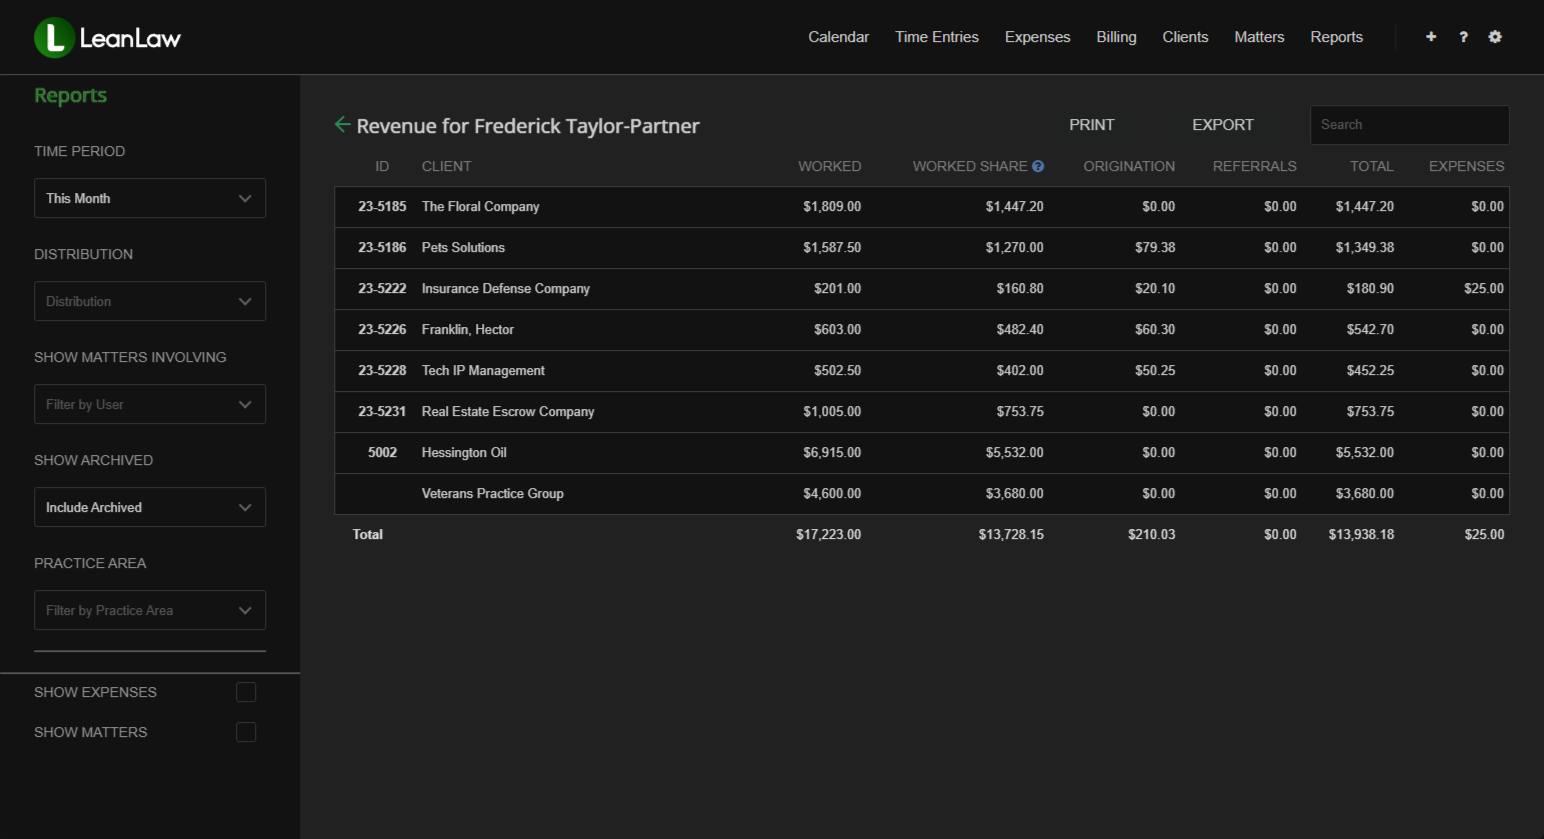The height and width of the screenshot is (839, 1544).
Task: Click the Total row label
Action: click(x=367, y=535)
